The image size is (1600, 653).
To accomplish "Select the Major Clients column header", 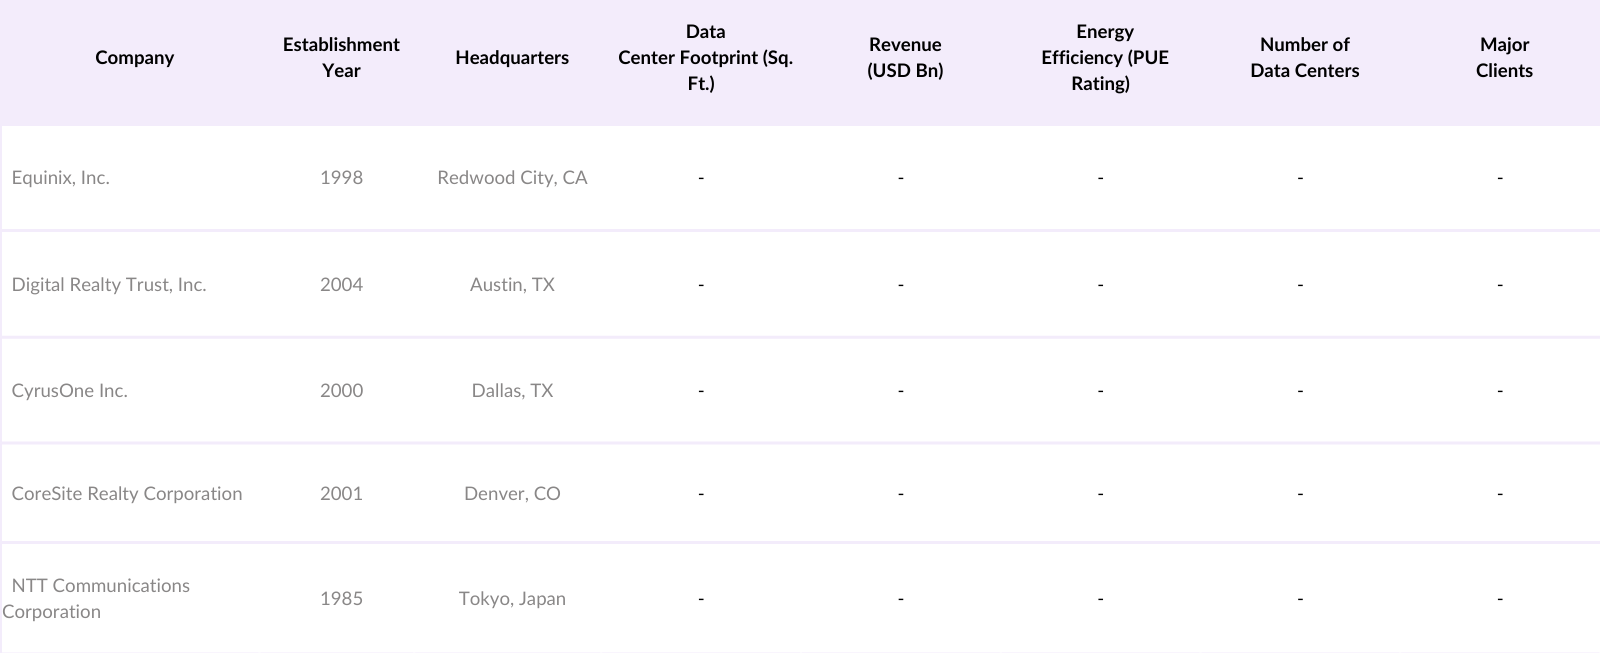I will click(1504, 58).
